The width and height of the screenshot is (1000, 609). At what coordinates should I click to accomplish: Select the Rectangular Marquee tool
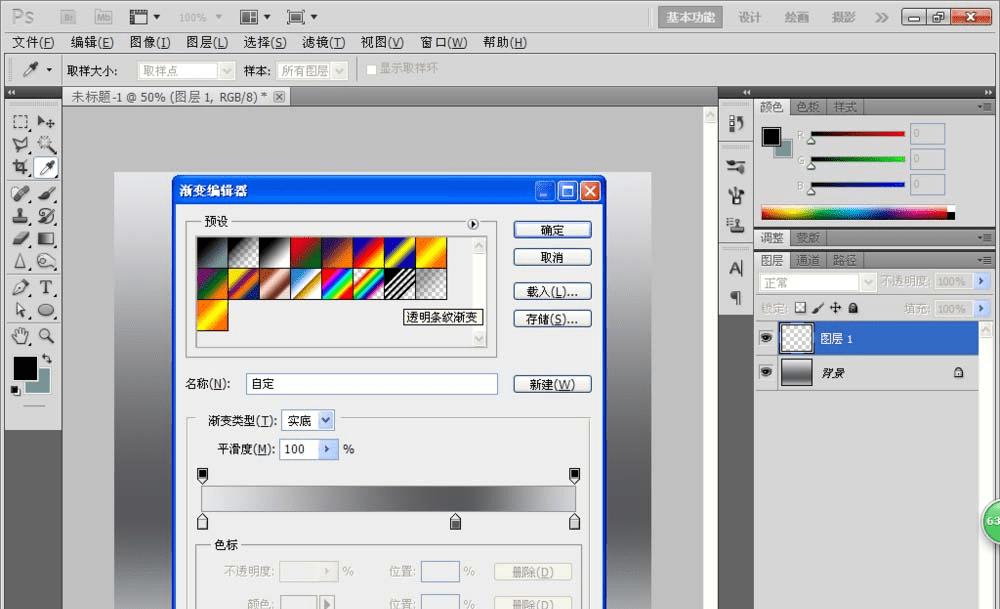tap(20, 122)
